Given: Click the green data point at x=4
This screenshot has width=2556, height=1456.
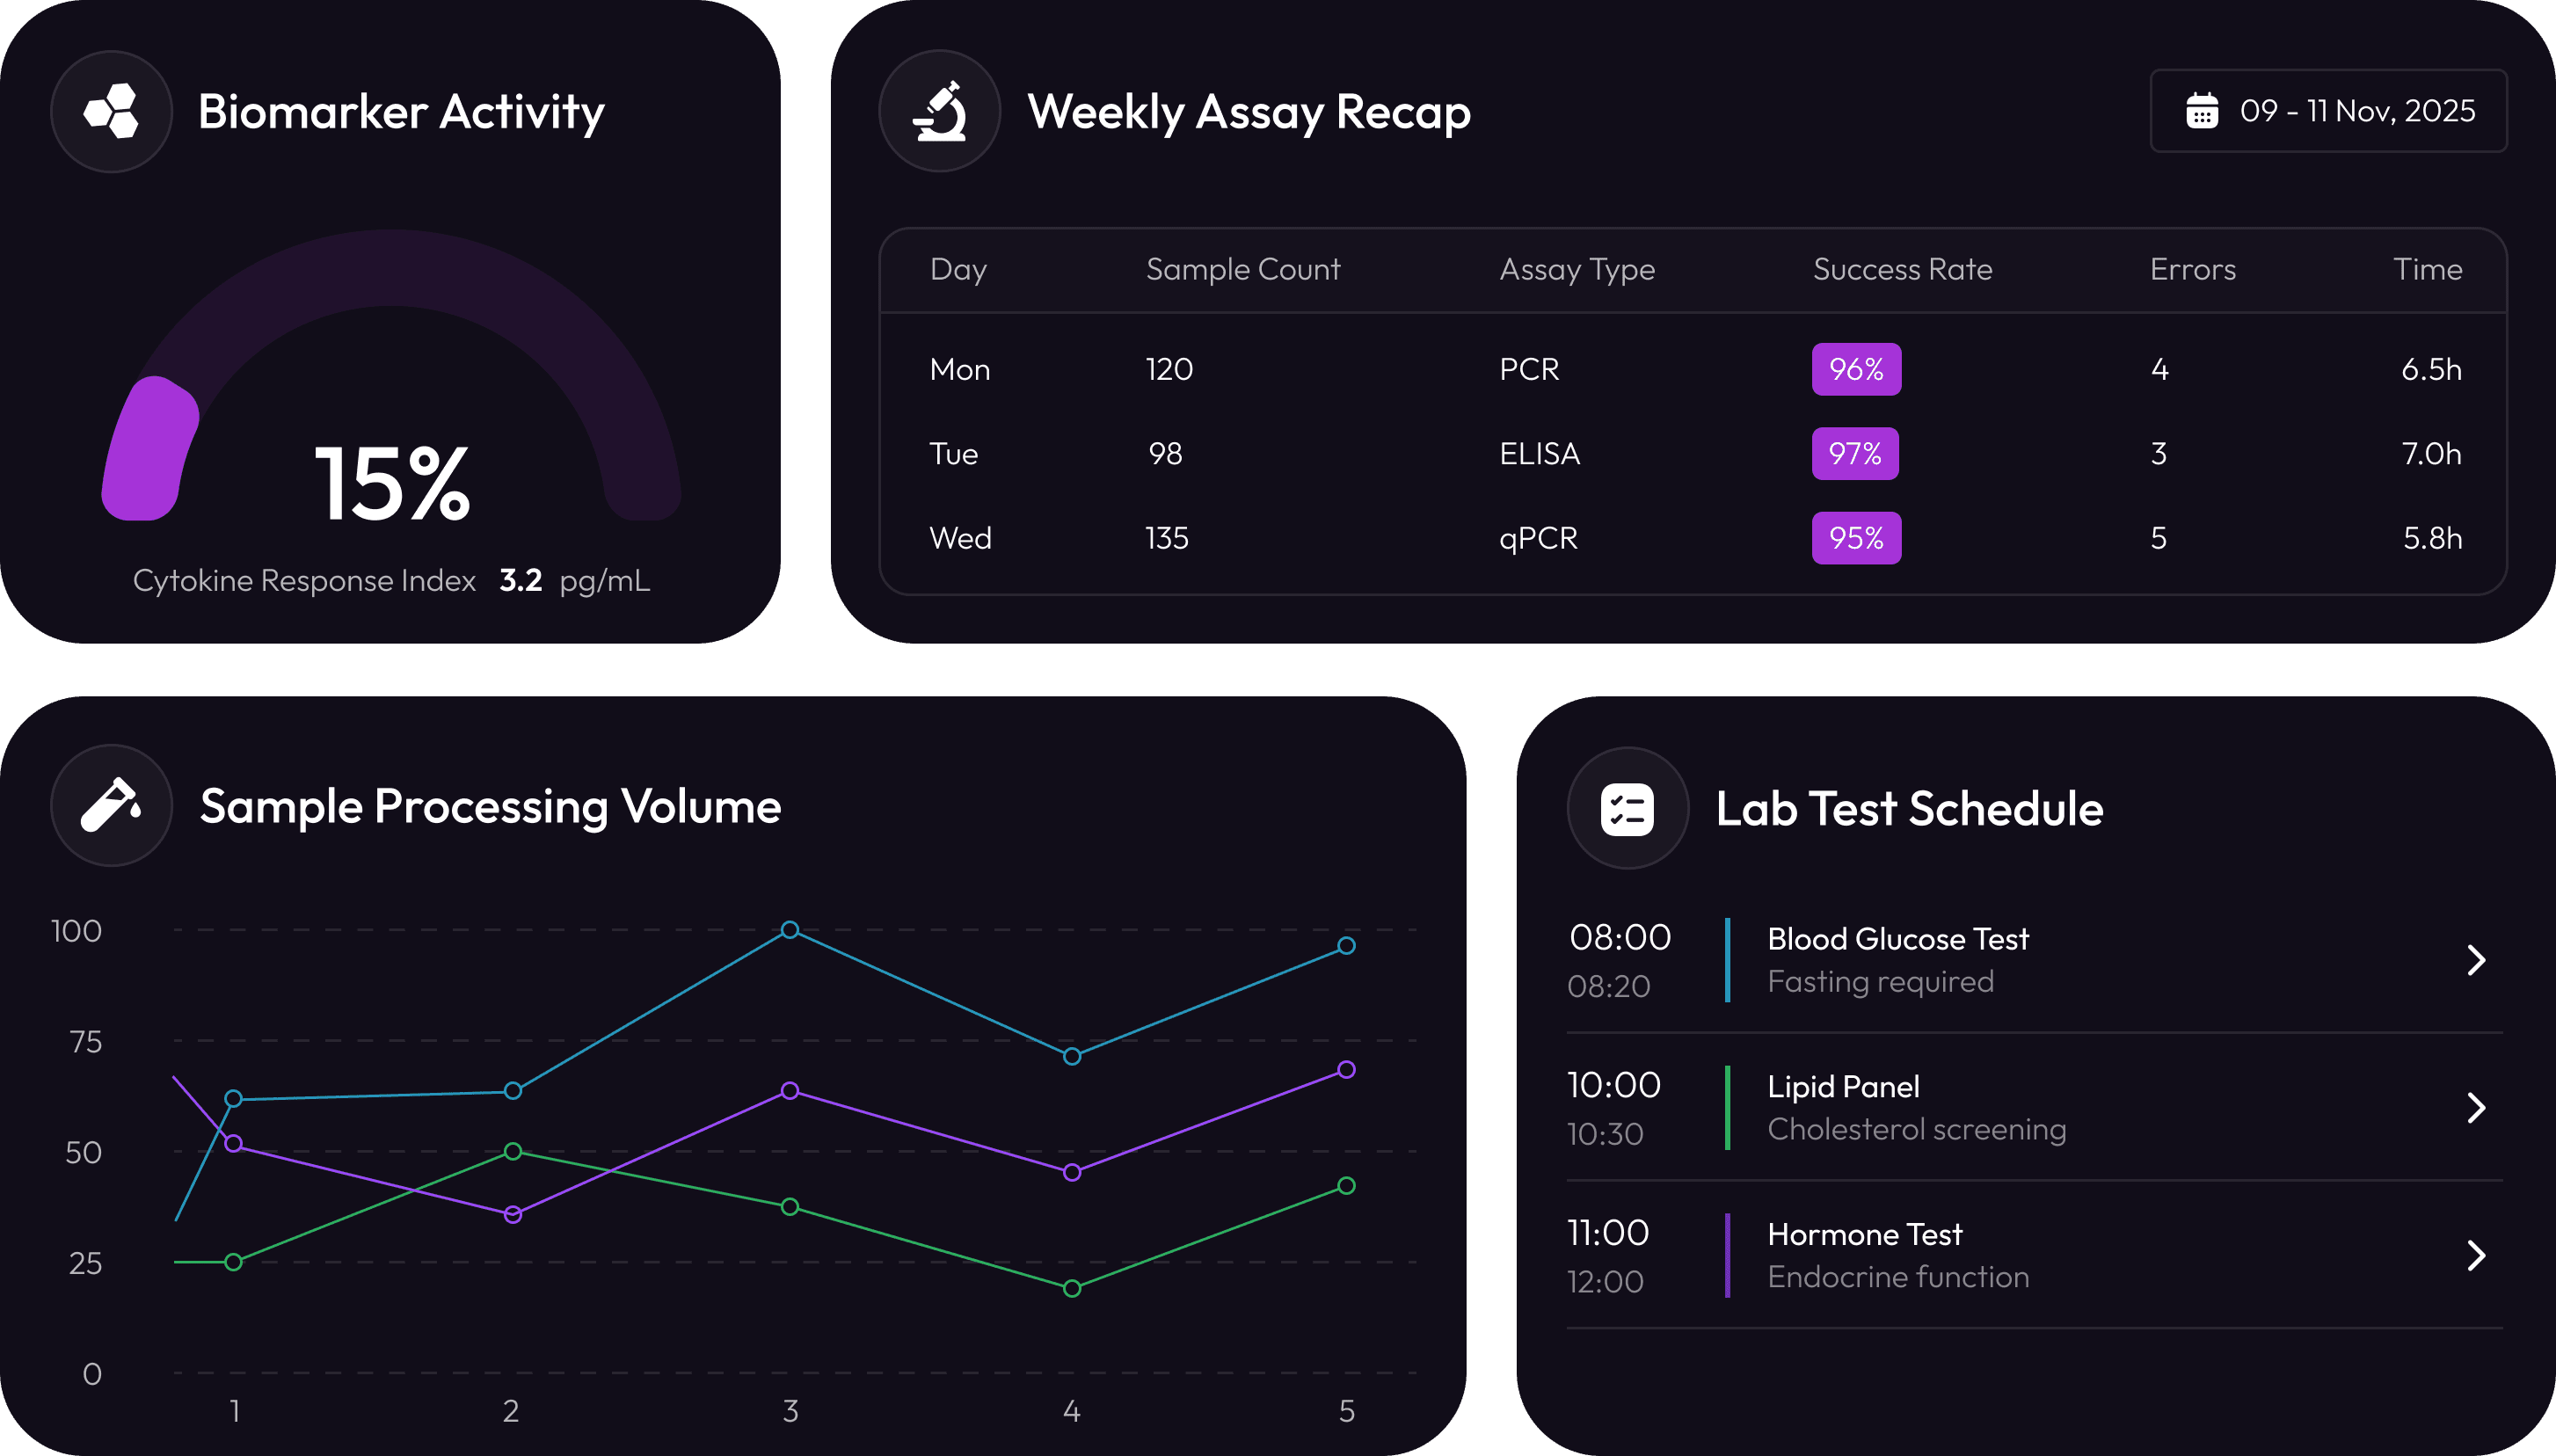Looking at the screenshot, I should coord(1072,1288).
